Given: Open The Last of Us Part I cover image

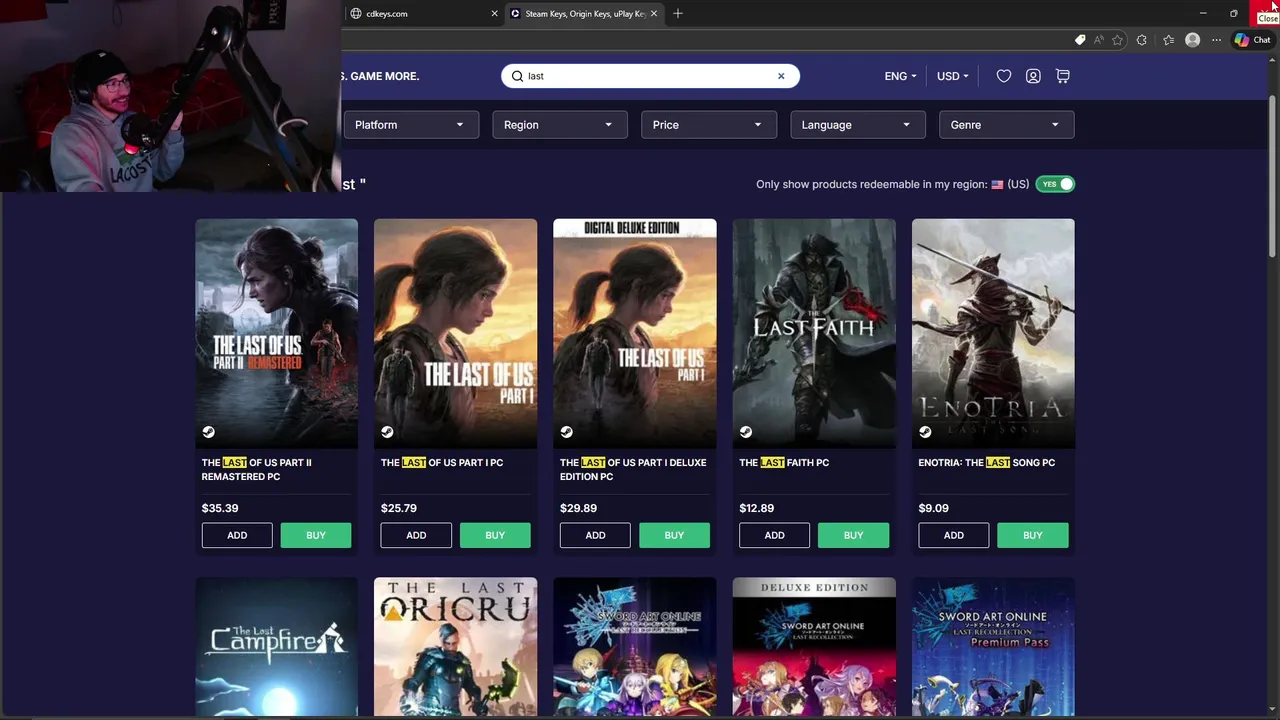Looking at the screenshot, I should (456, 333).
